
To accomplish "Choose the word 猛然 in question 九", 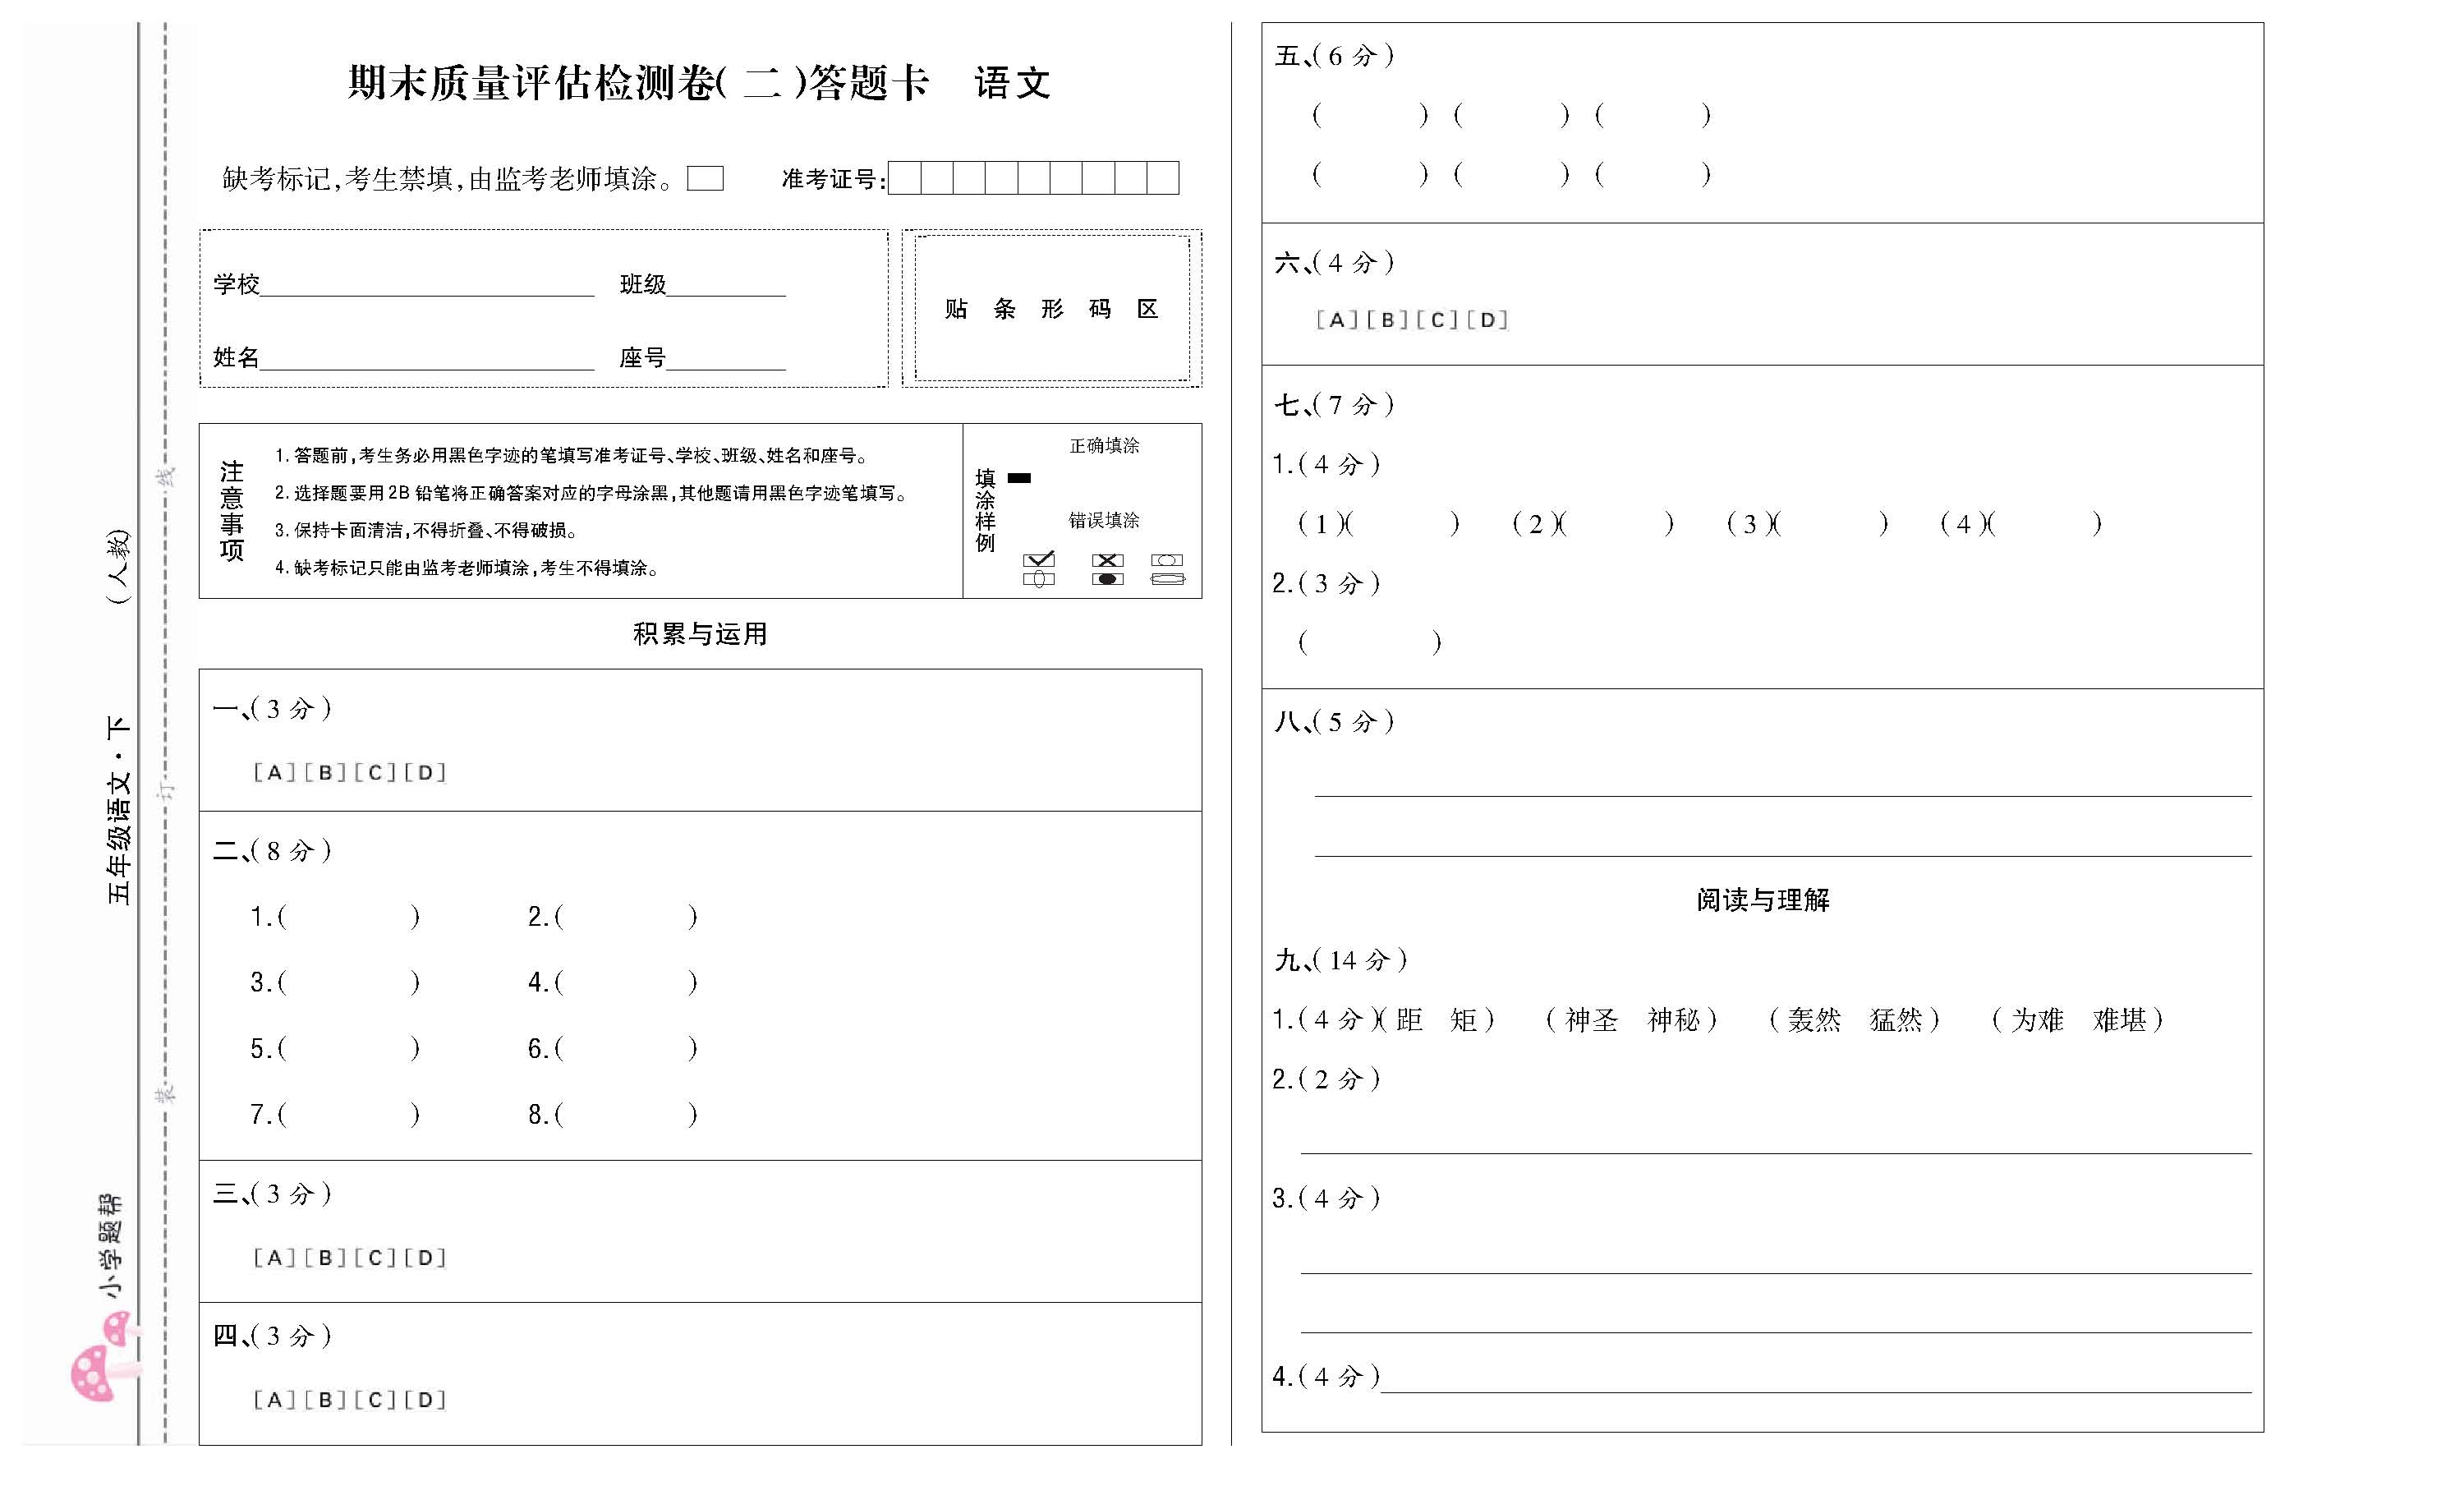I will 1895,1020.
